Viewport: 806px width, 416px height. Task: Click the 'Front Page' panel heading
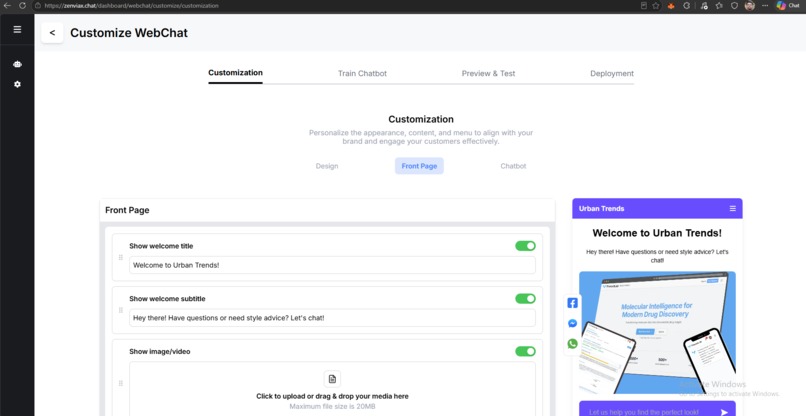[x=127, y=210]
